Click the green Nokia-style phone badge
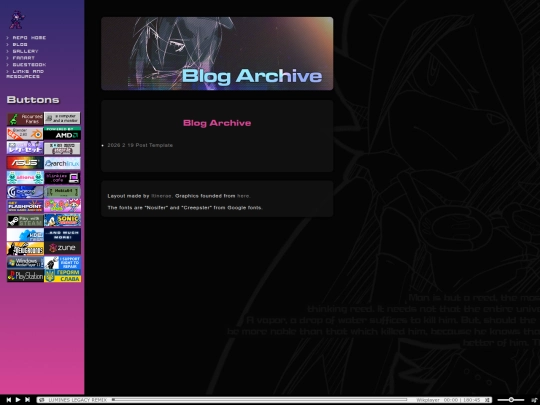Viewport: 540px width, 405px height. 62,191
